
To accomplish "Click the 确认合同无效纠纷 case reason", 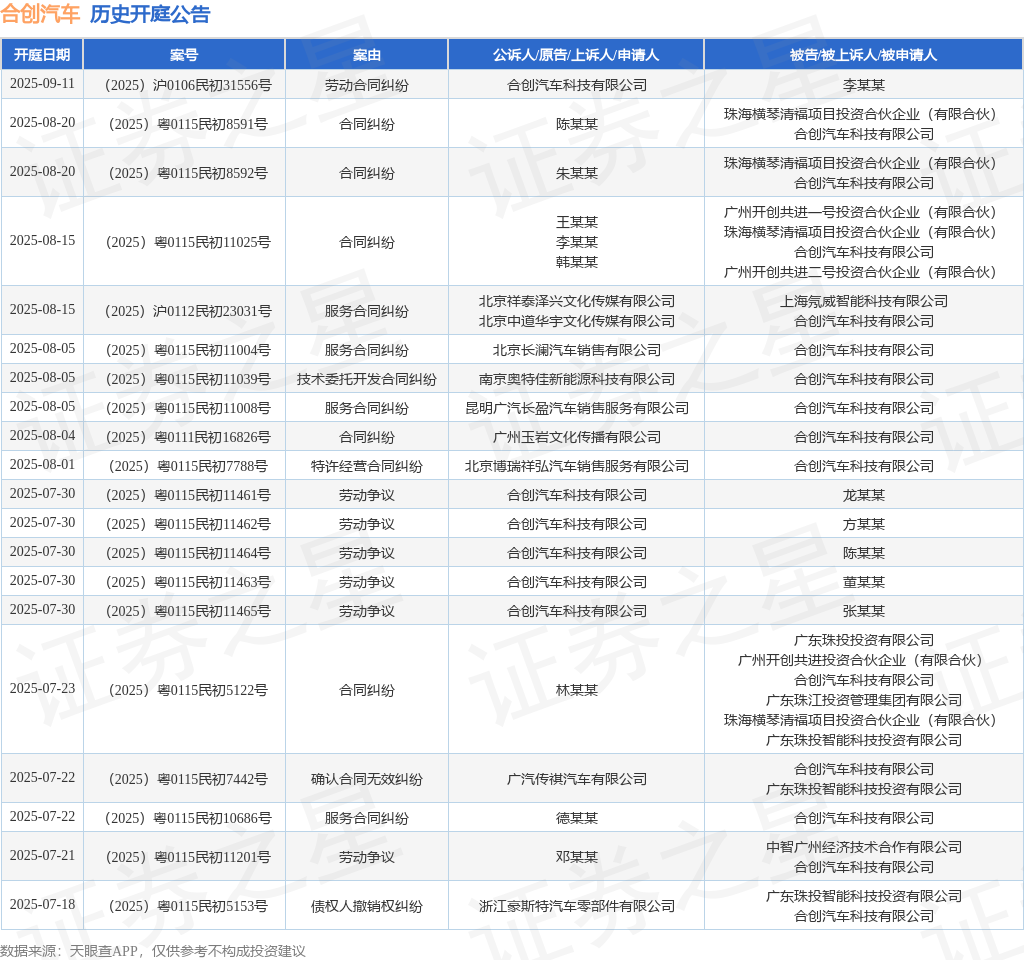I will [x=366, y=779].
